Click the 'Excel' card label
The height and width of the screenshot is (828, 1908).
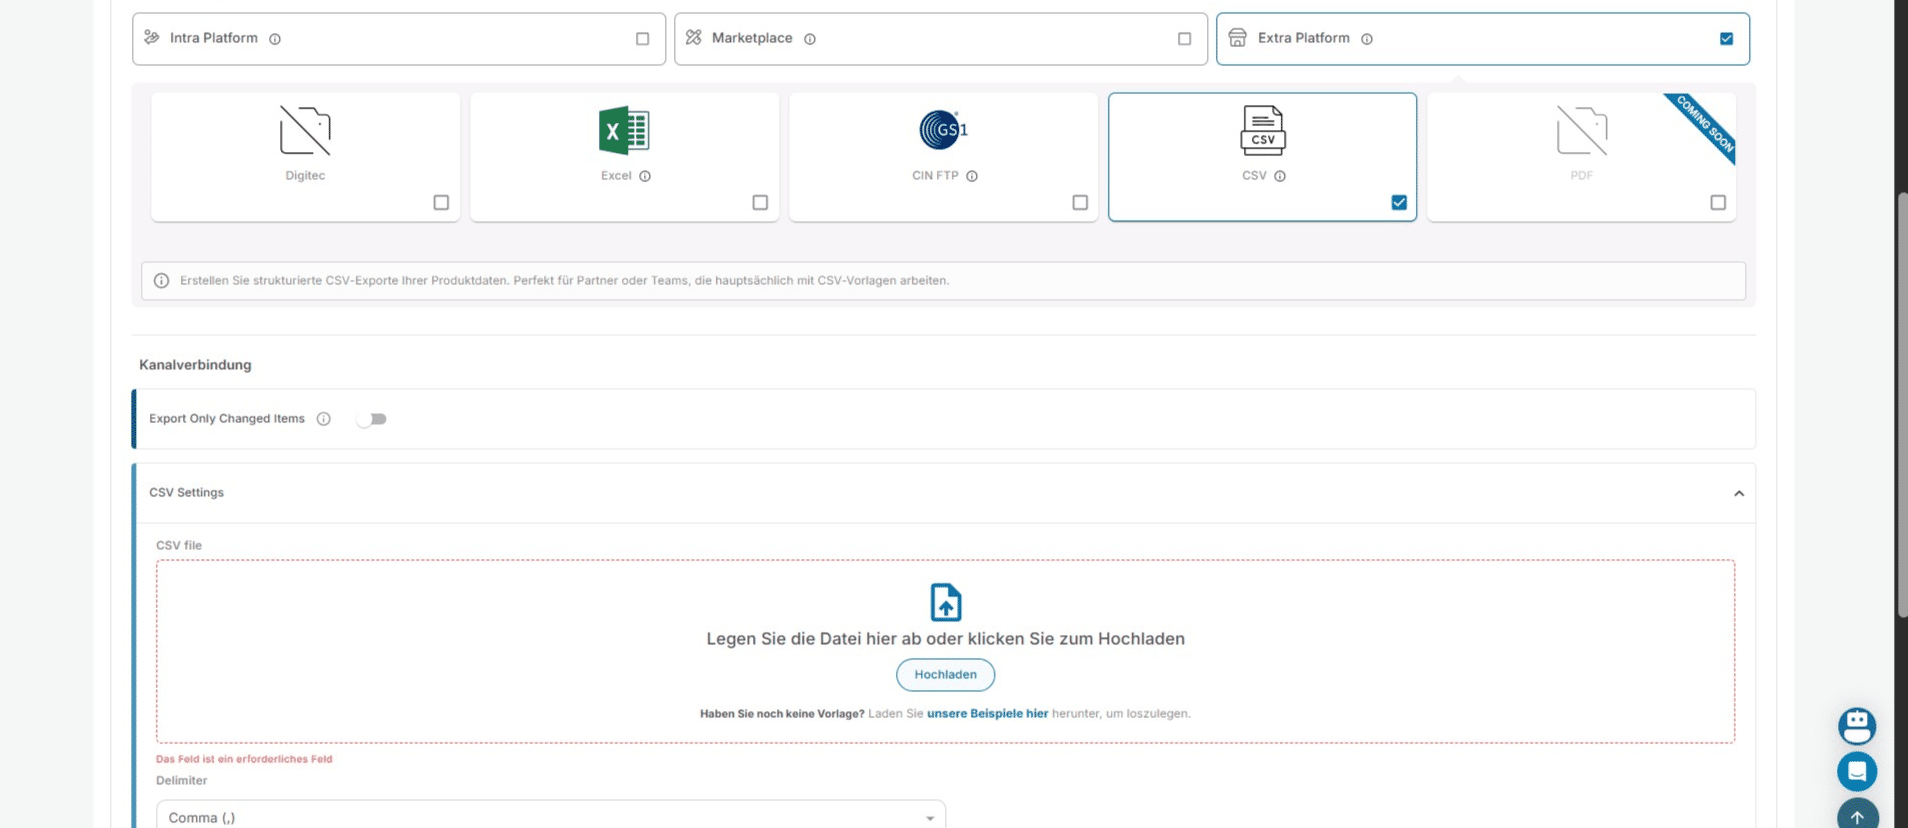coord(616,176)
